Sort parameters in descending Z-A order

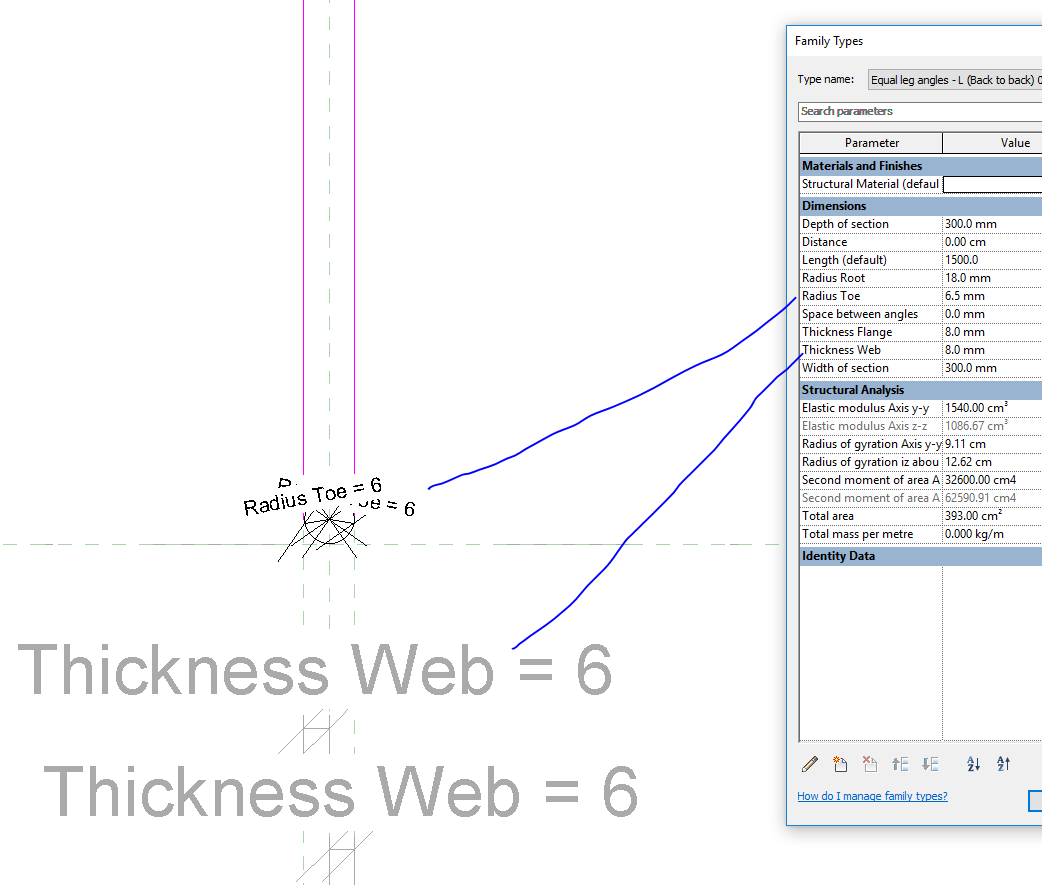[1003, 764]
